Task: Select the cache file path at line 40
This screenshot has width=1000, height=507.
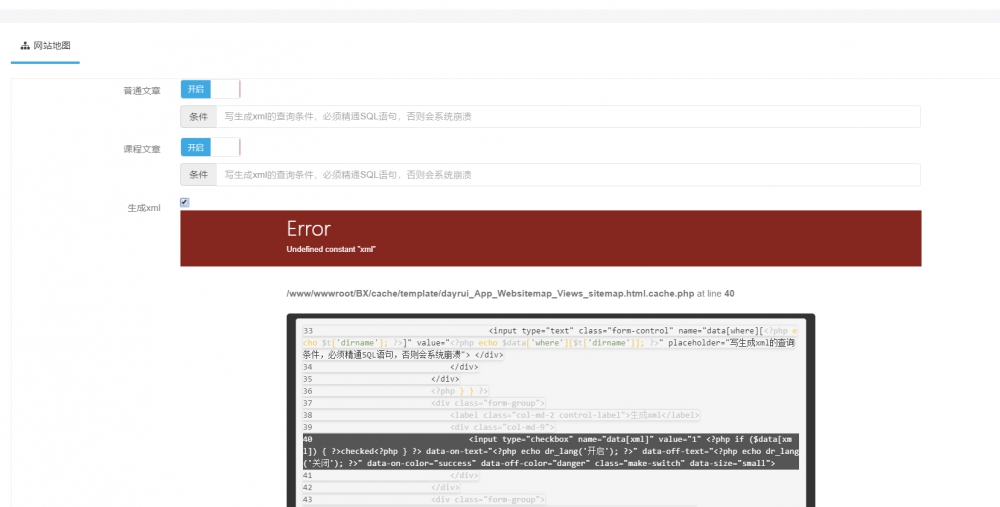Action: point(490,294)
